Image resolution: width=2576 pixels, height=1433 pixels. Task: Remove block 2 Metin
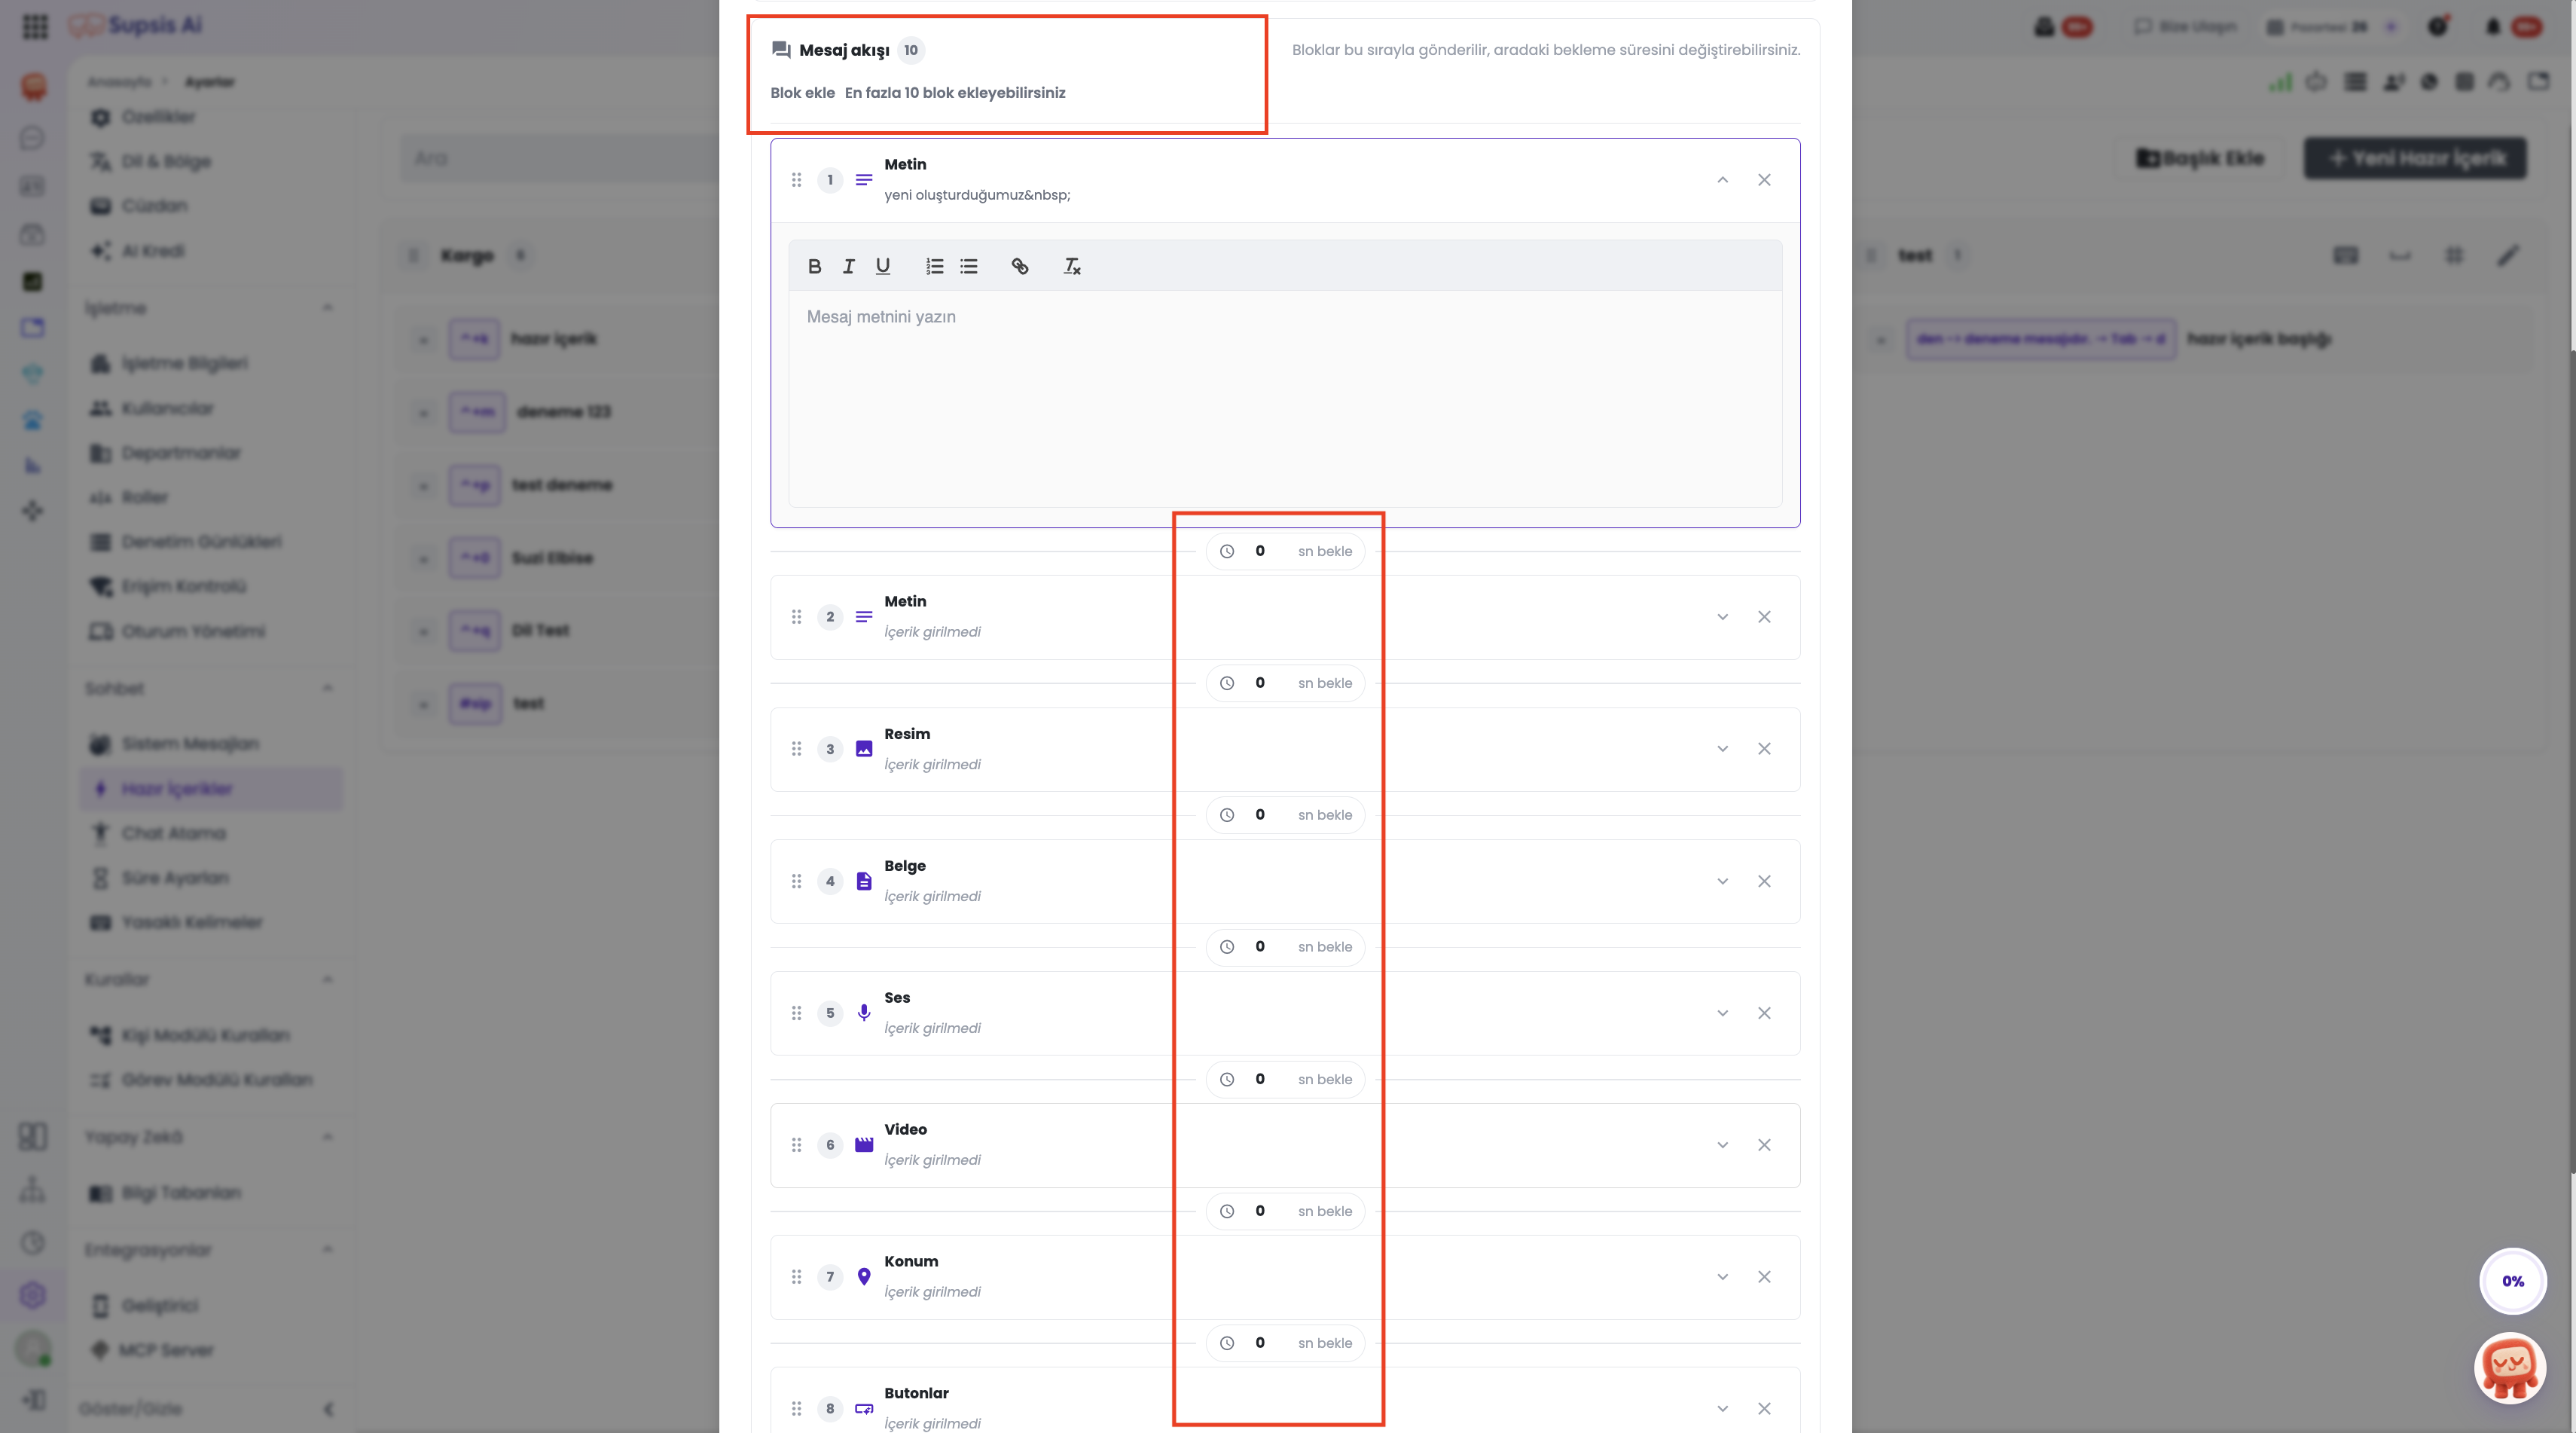tap(1764, 617)
